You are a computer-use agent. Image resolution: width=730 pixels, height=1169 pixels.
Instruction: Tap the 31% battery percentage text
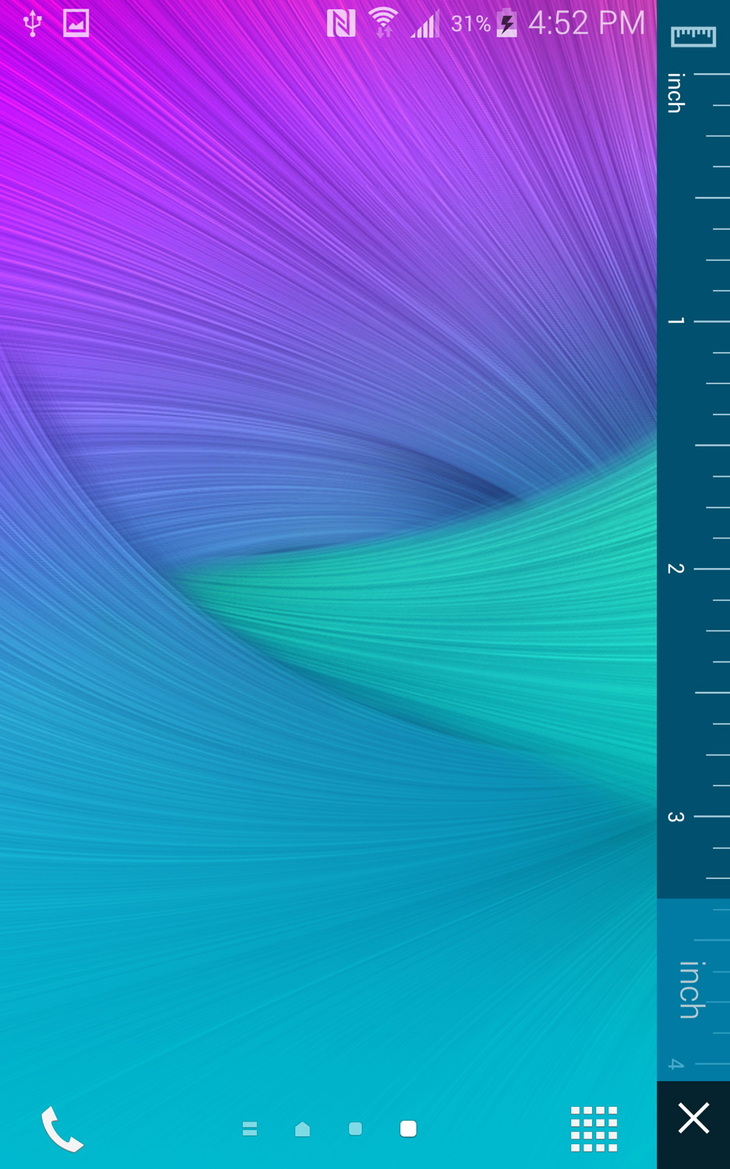point(471,24)
